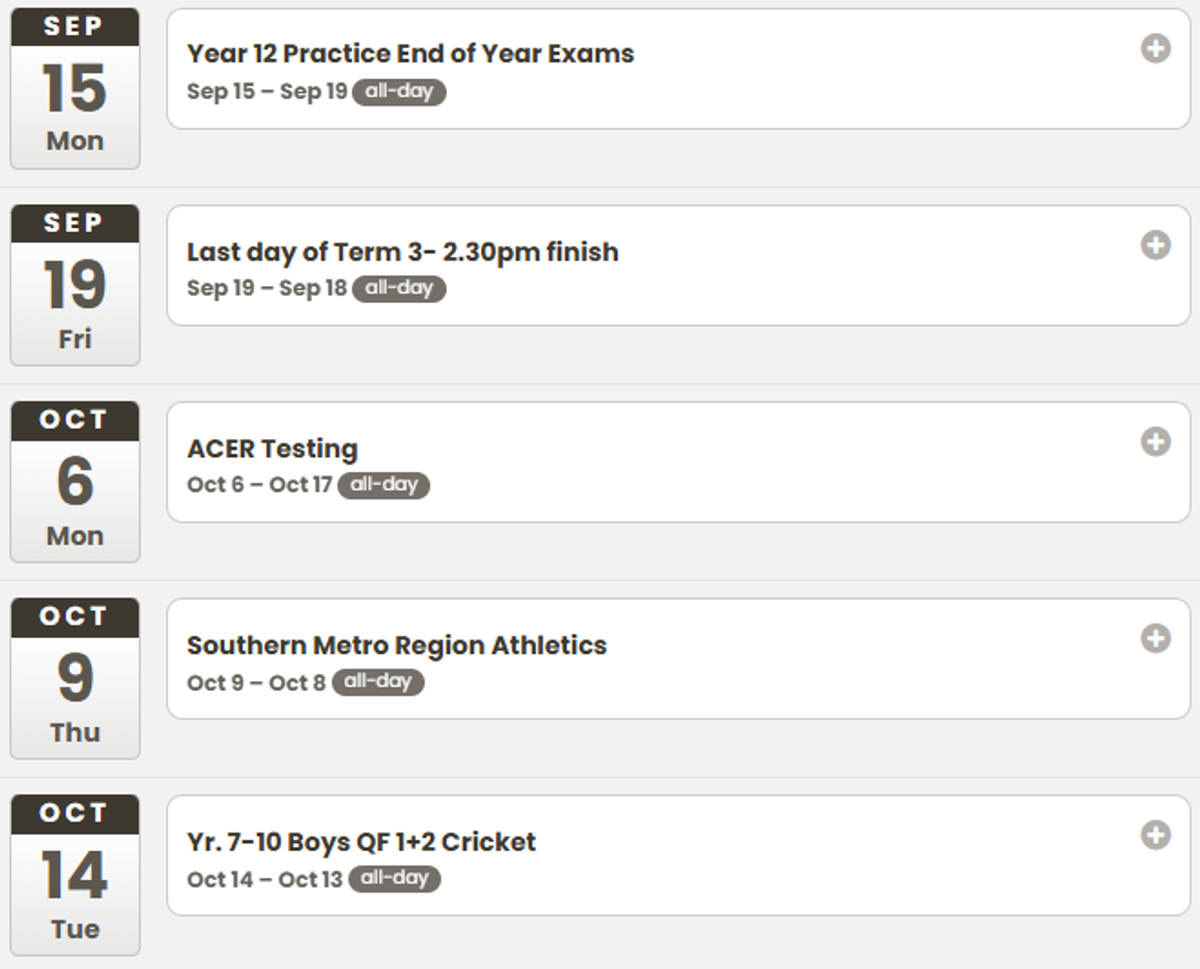The image size is (1200, 969).
Task: Click the Oct 6 – Oct 17 date range
Action: (259, 485)
